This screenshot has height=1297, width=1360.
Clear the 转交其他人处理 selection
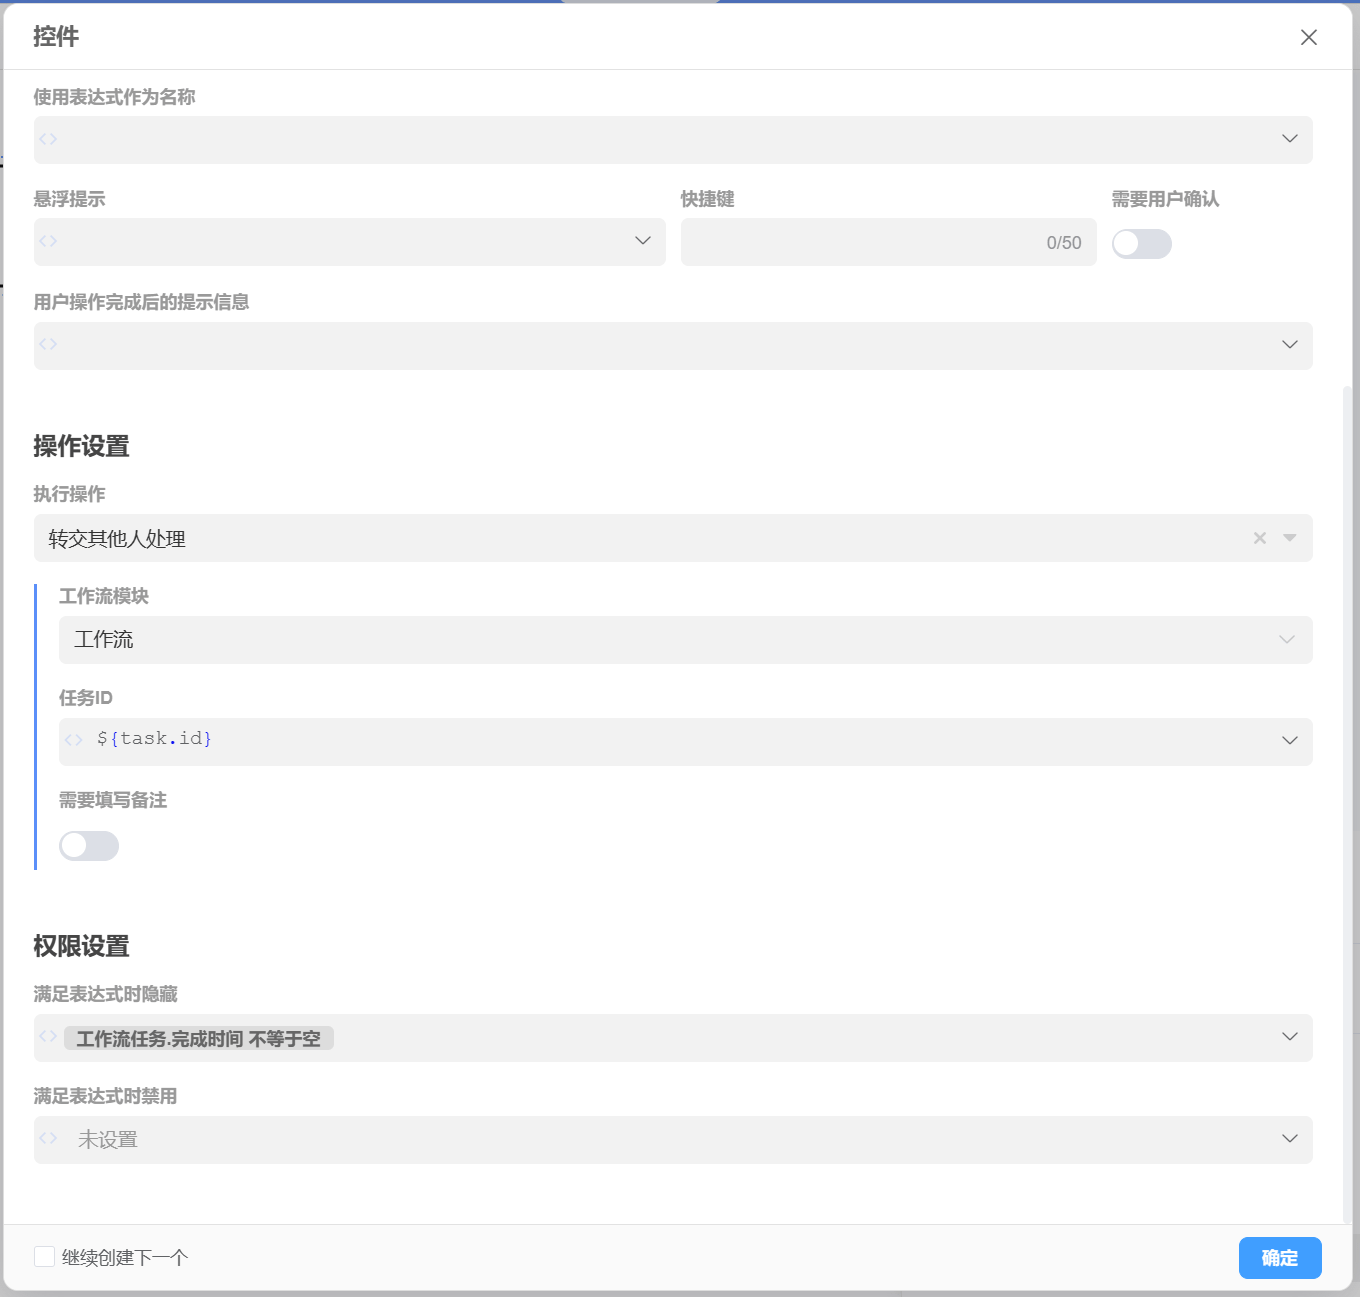pos(1259,538)
